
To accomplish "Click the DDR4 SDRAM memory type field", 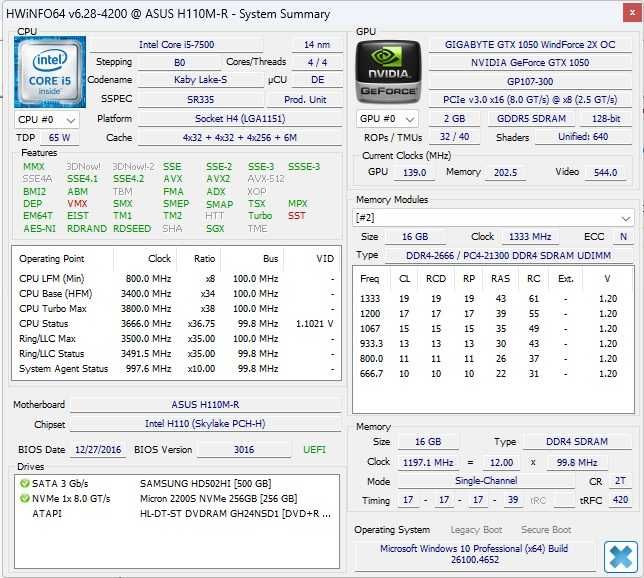I will 577,442.
